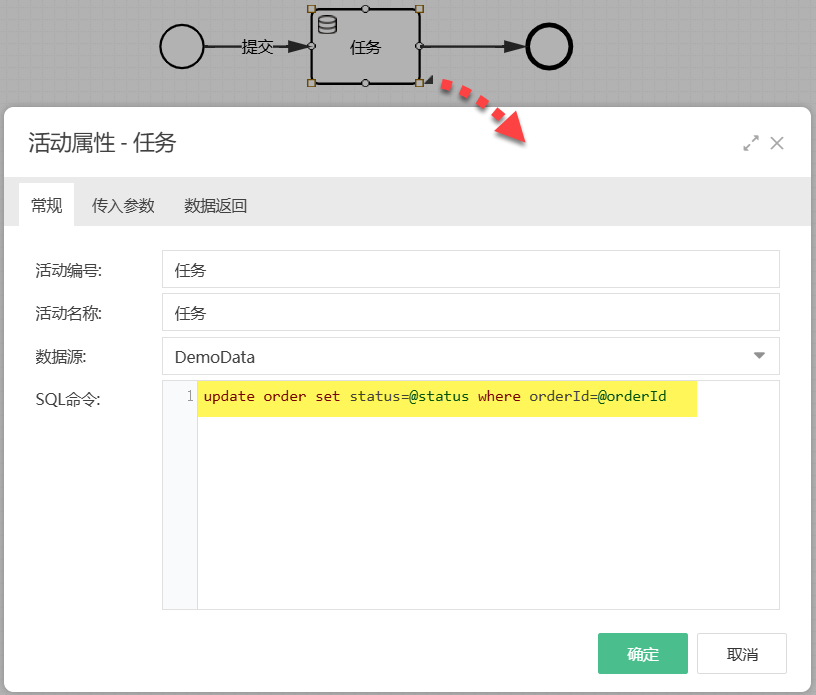Select the end event circle in the flowchart

coord(548,46)
